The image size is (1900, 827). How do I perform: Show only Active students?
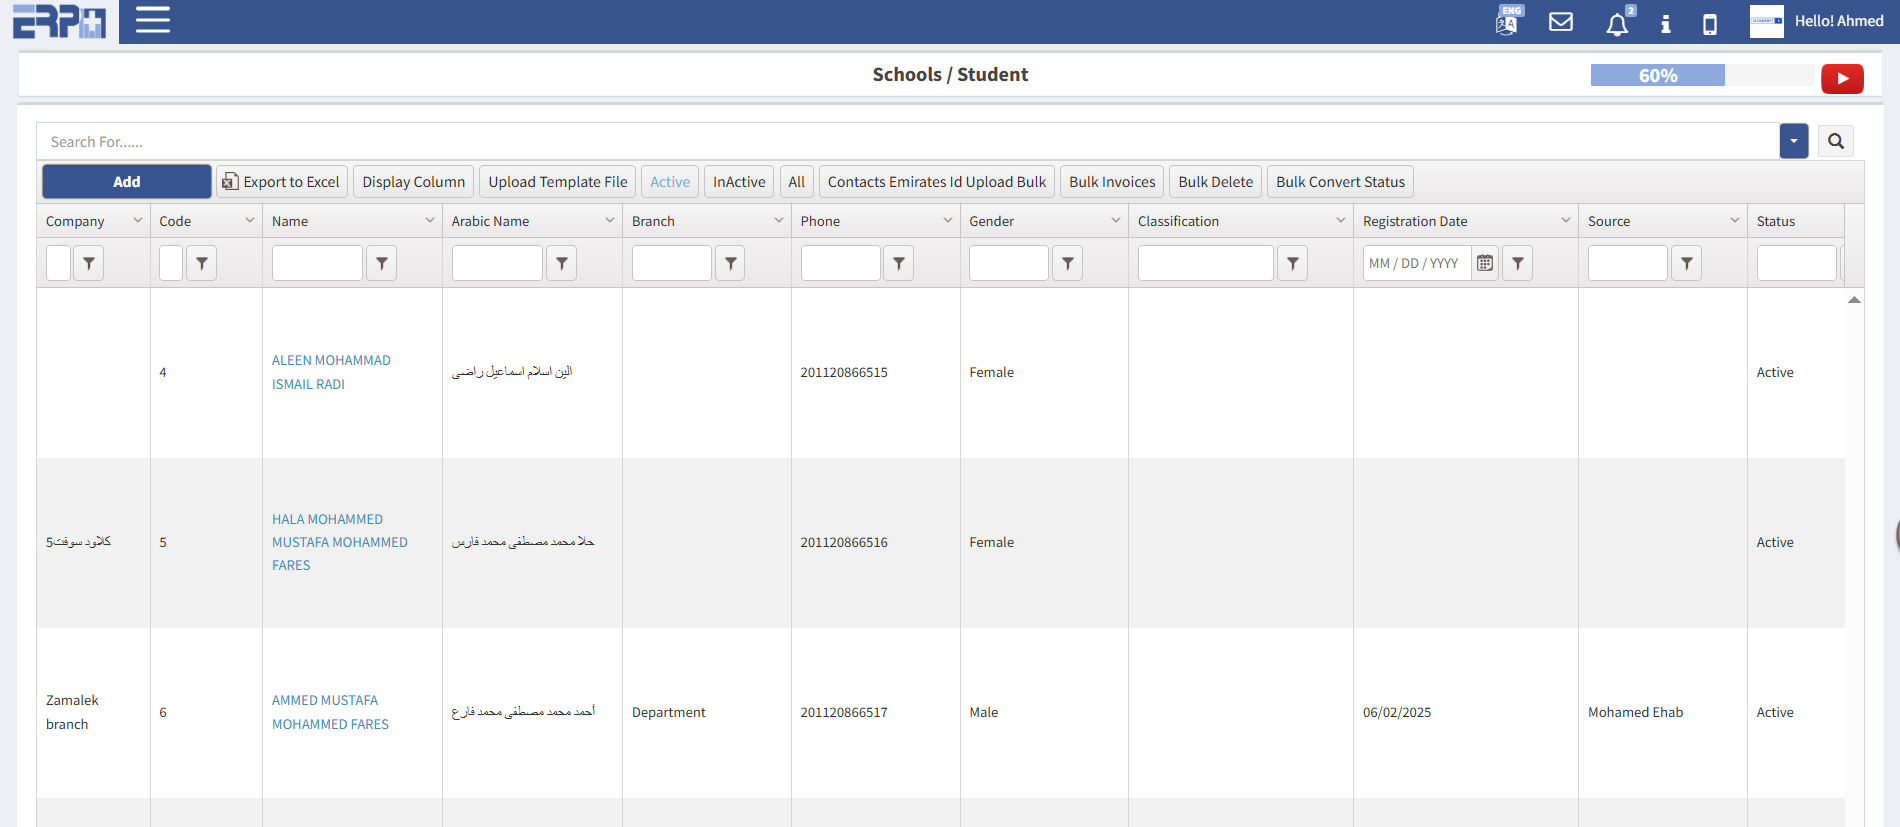[670, 182]
